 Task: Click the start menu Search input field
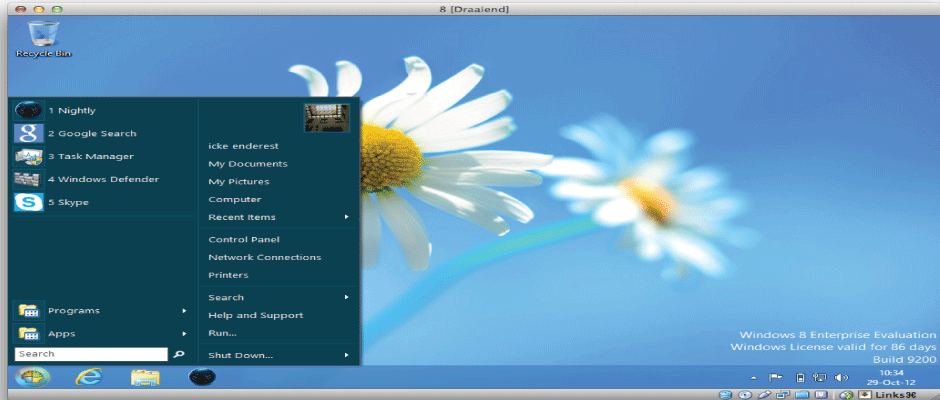point(91,354)
